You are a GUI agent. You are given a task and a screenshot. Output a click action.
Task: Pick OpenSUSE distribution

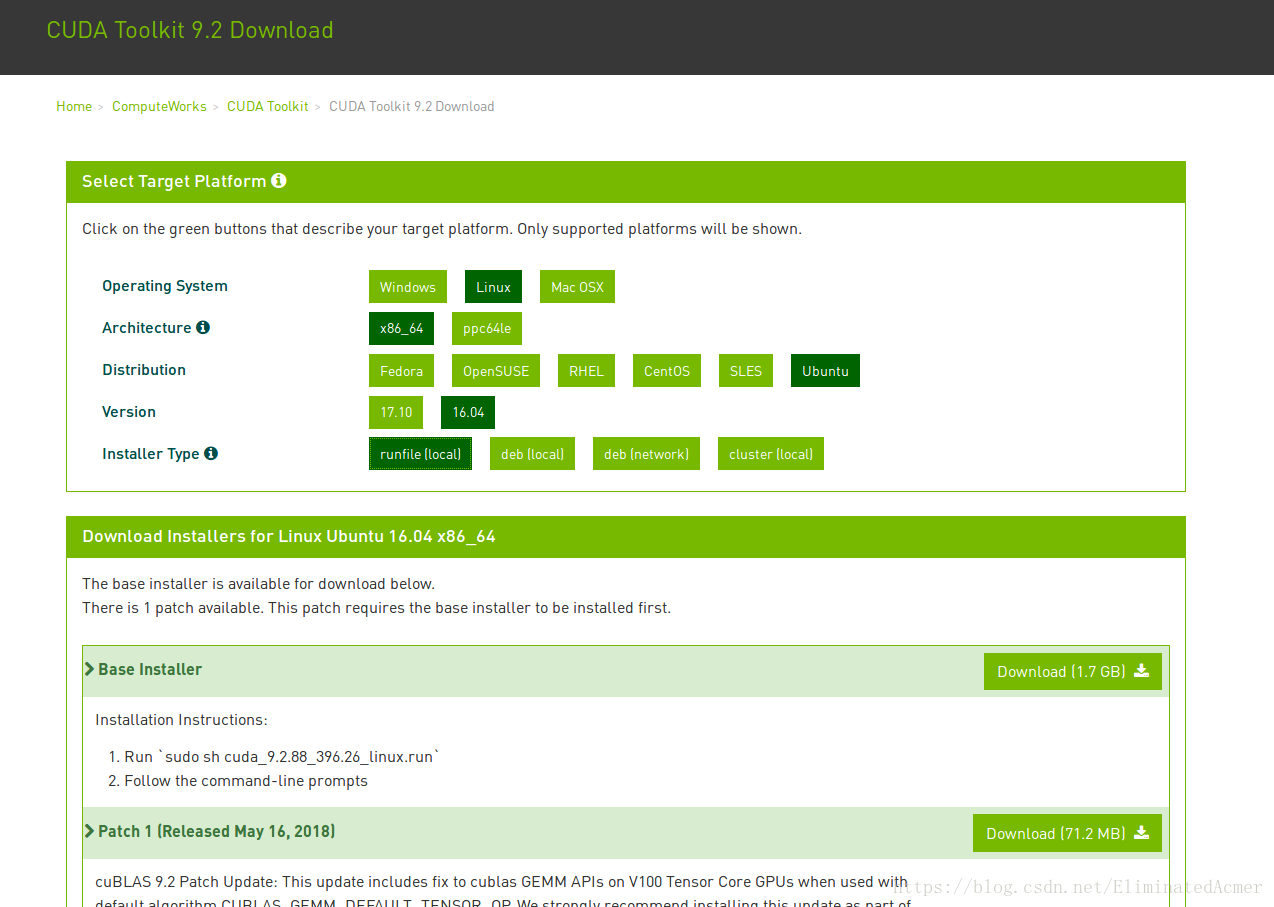point(496,371)
